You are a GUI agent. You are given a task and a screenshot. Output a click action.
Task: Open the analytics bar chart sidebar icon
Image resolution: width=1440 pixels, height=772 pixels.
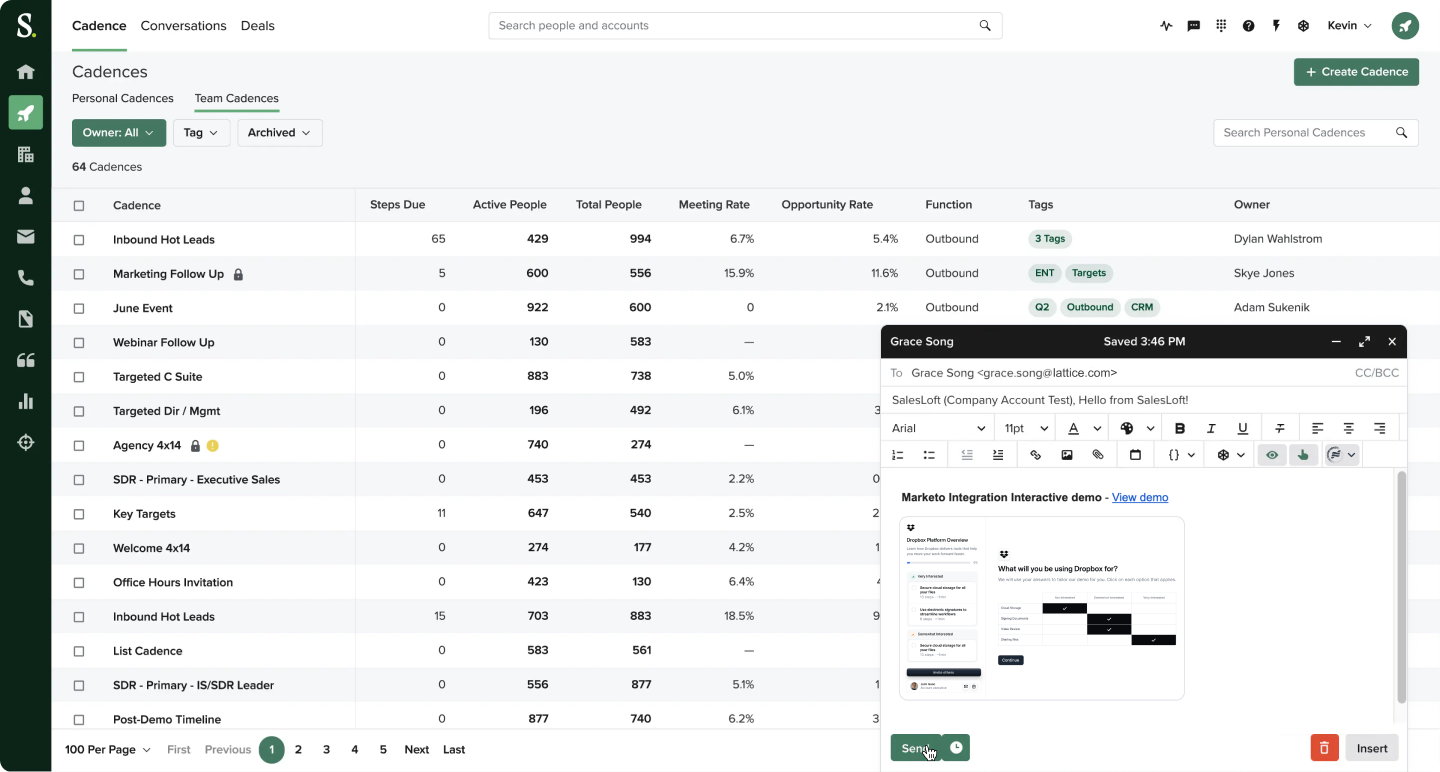click(x=26, y=402)
